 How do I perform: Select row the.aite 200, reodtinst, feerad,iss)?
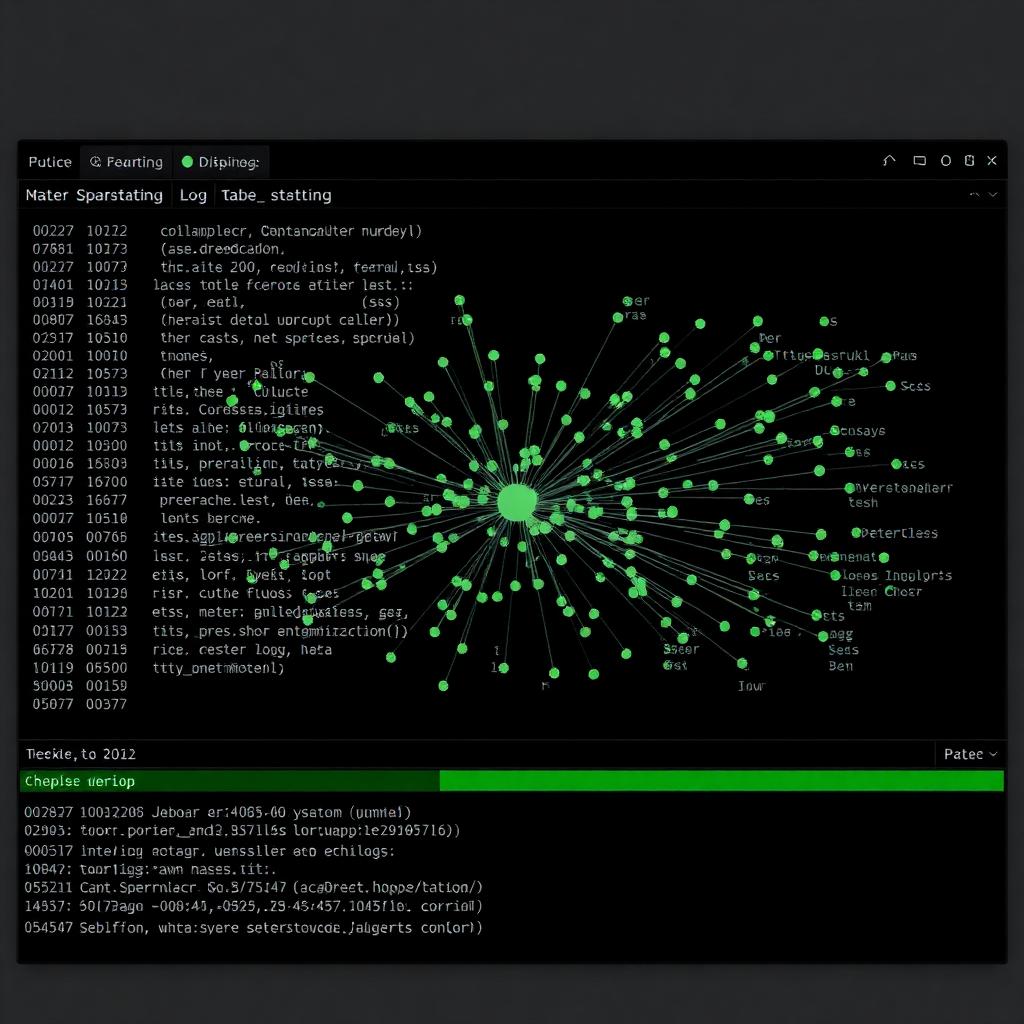click(x=298, y=267)
